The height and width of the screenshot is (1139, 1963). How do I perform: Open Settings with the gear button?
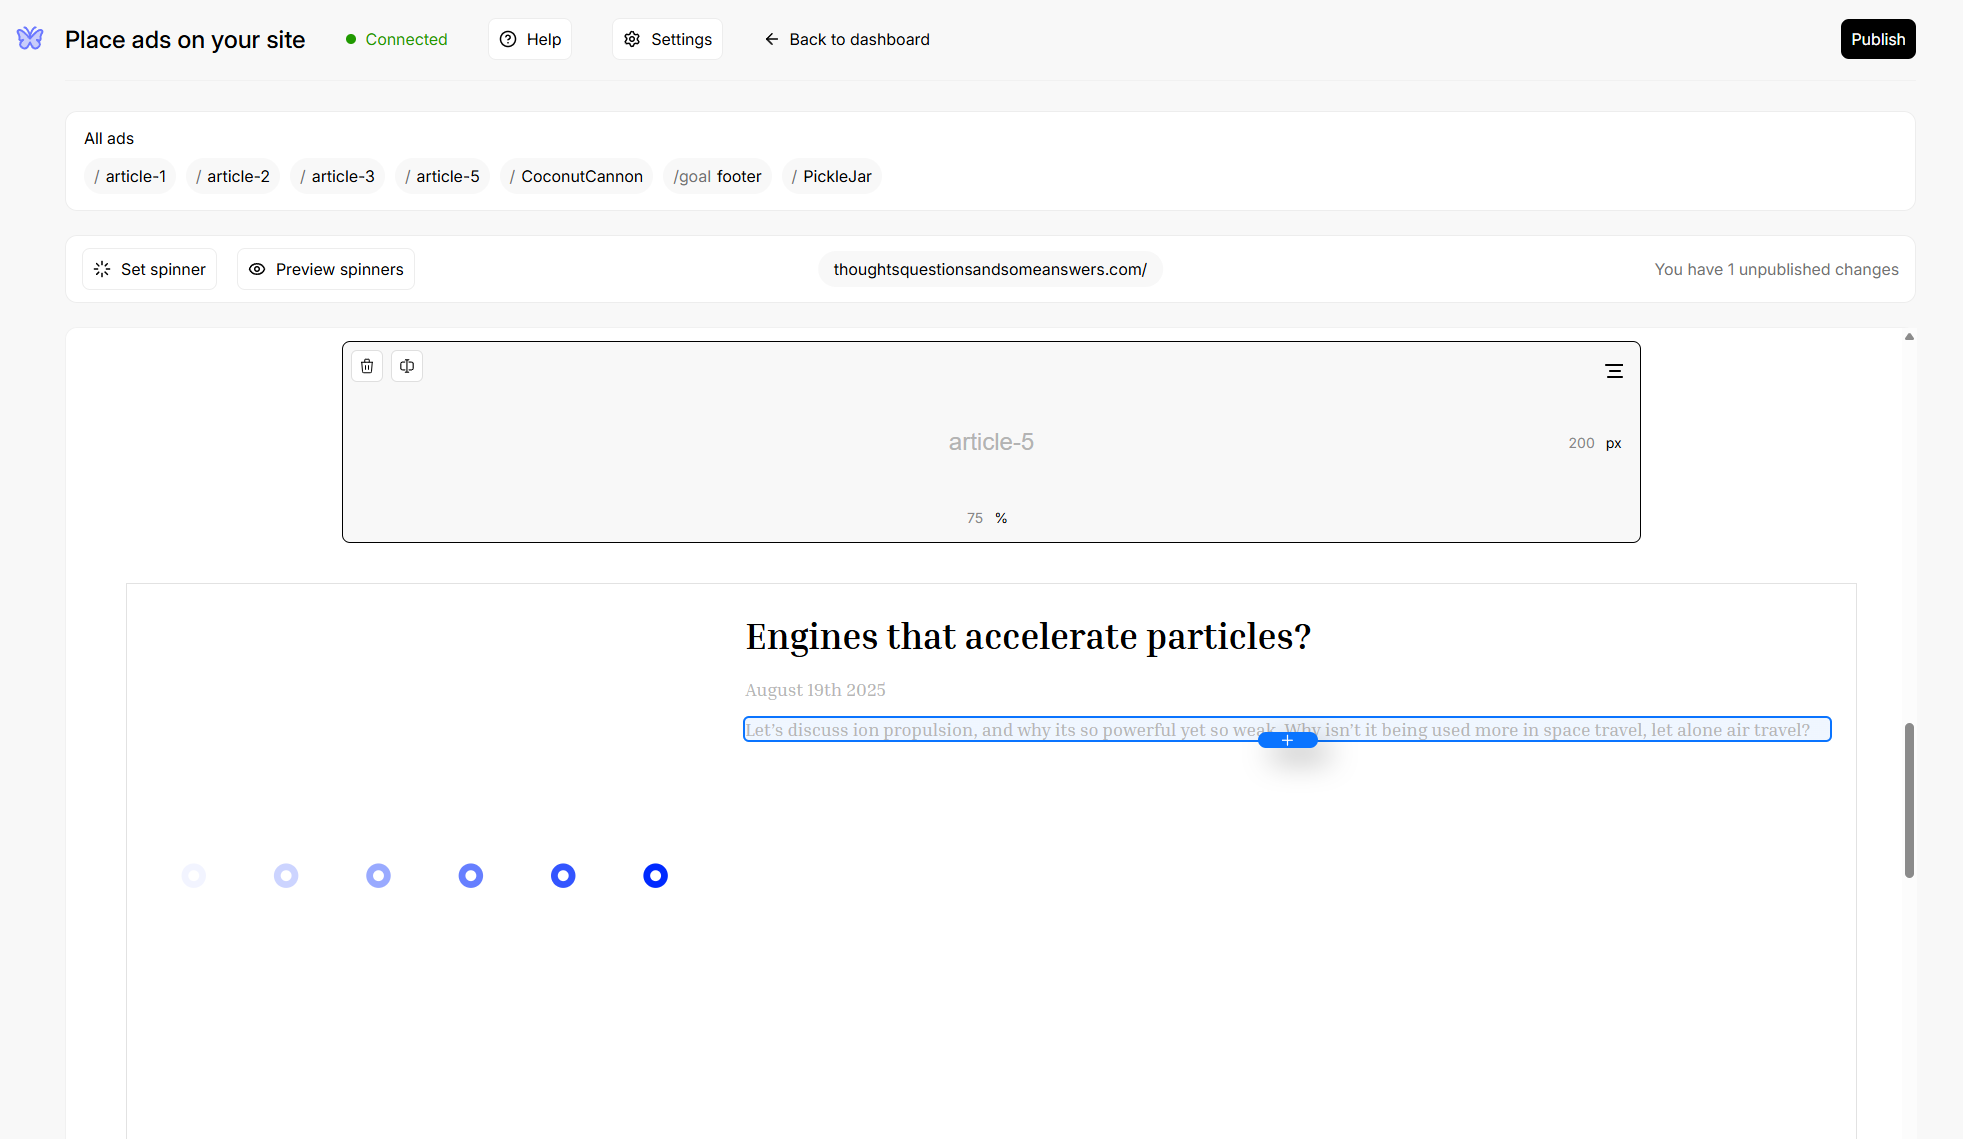(667, 39)
